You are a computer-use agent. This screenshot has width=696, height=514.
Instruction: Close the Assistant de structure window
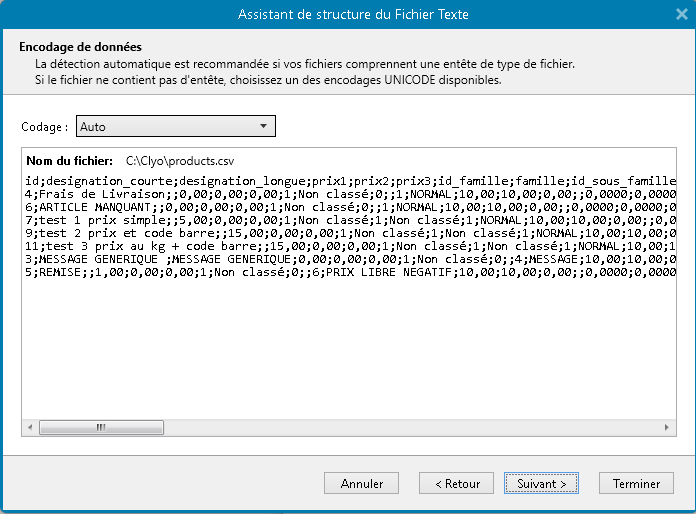point(680,14)
